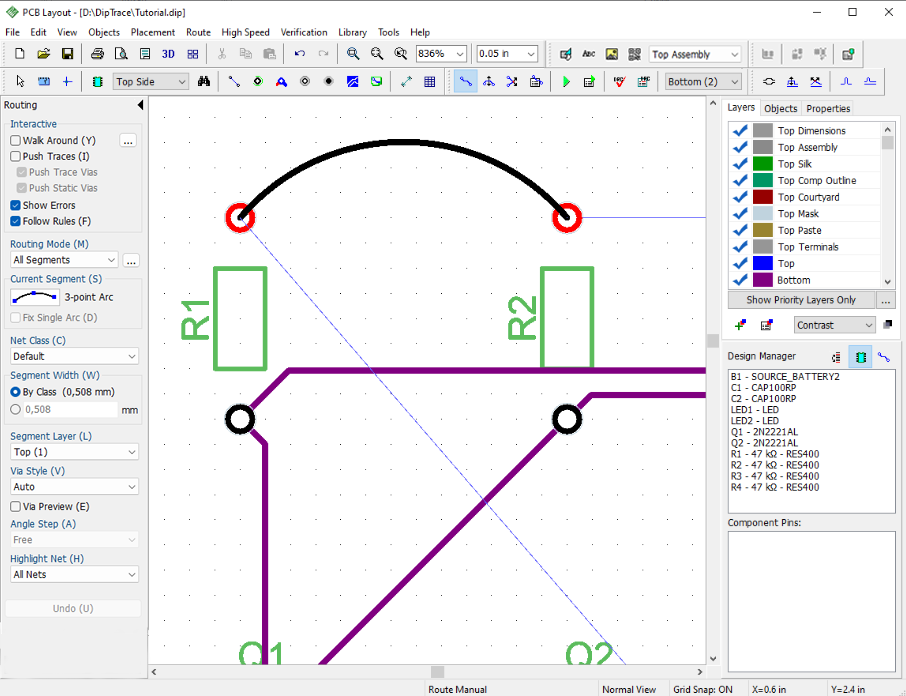Insert a picture on the board

click(611, 54)
